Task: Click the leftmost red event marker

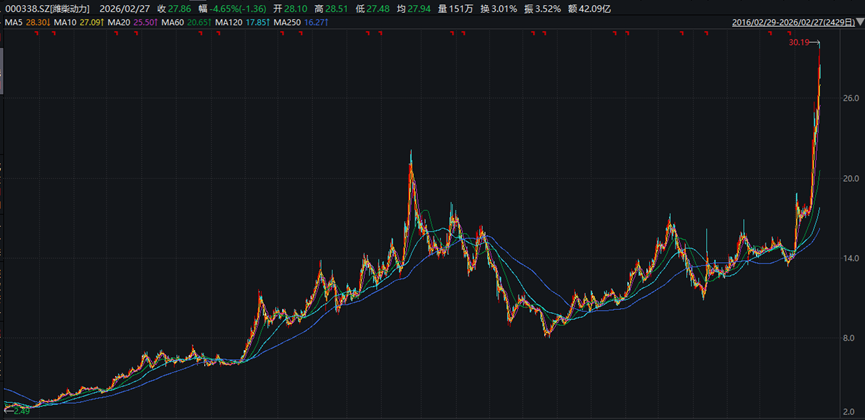Action: 35,34
